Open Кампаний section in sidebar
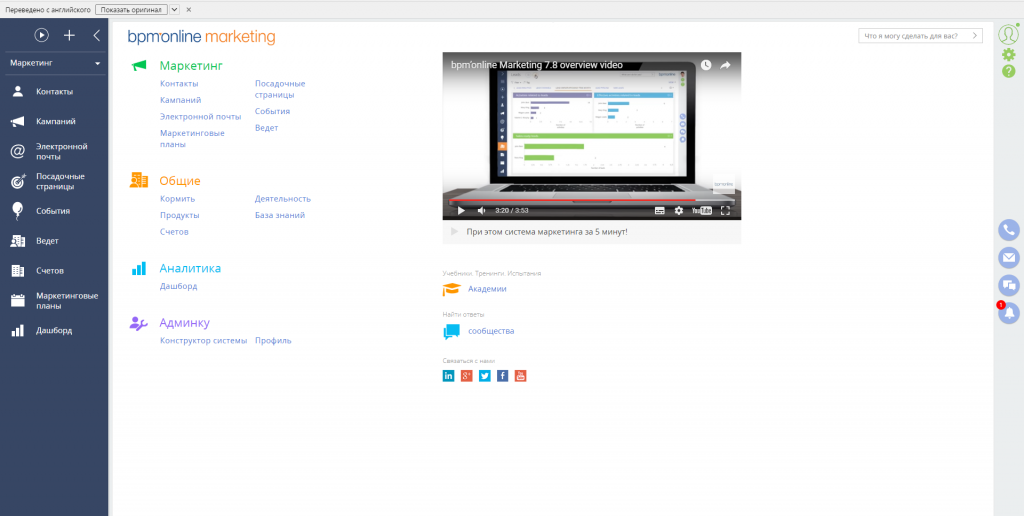 pos(54,121)
